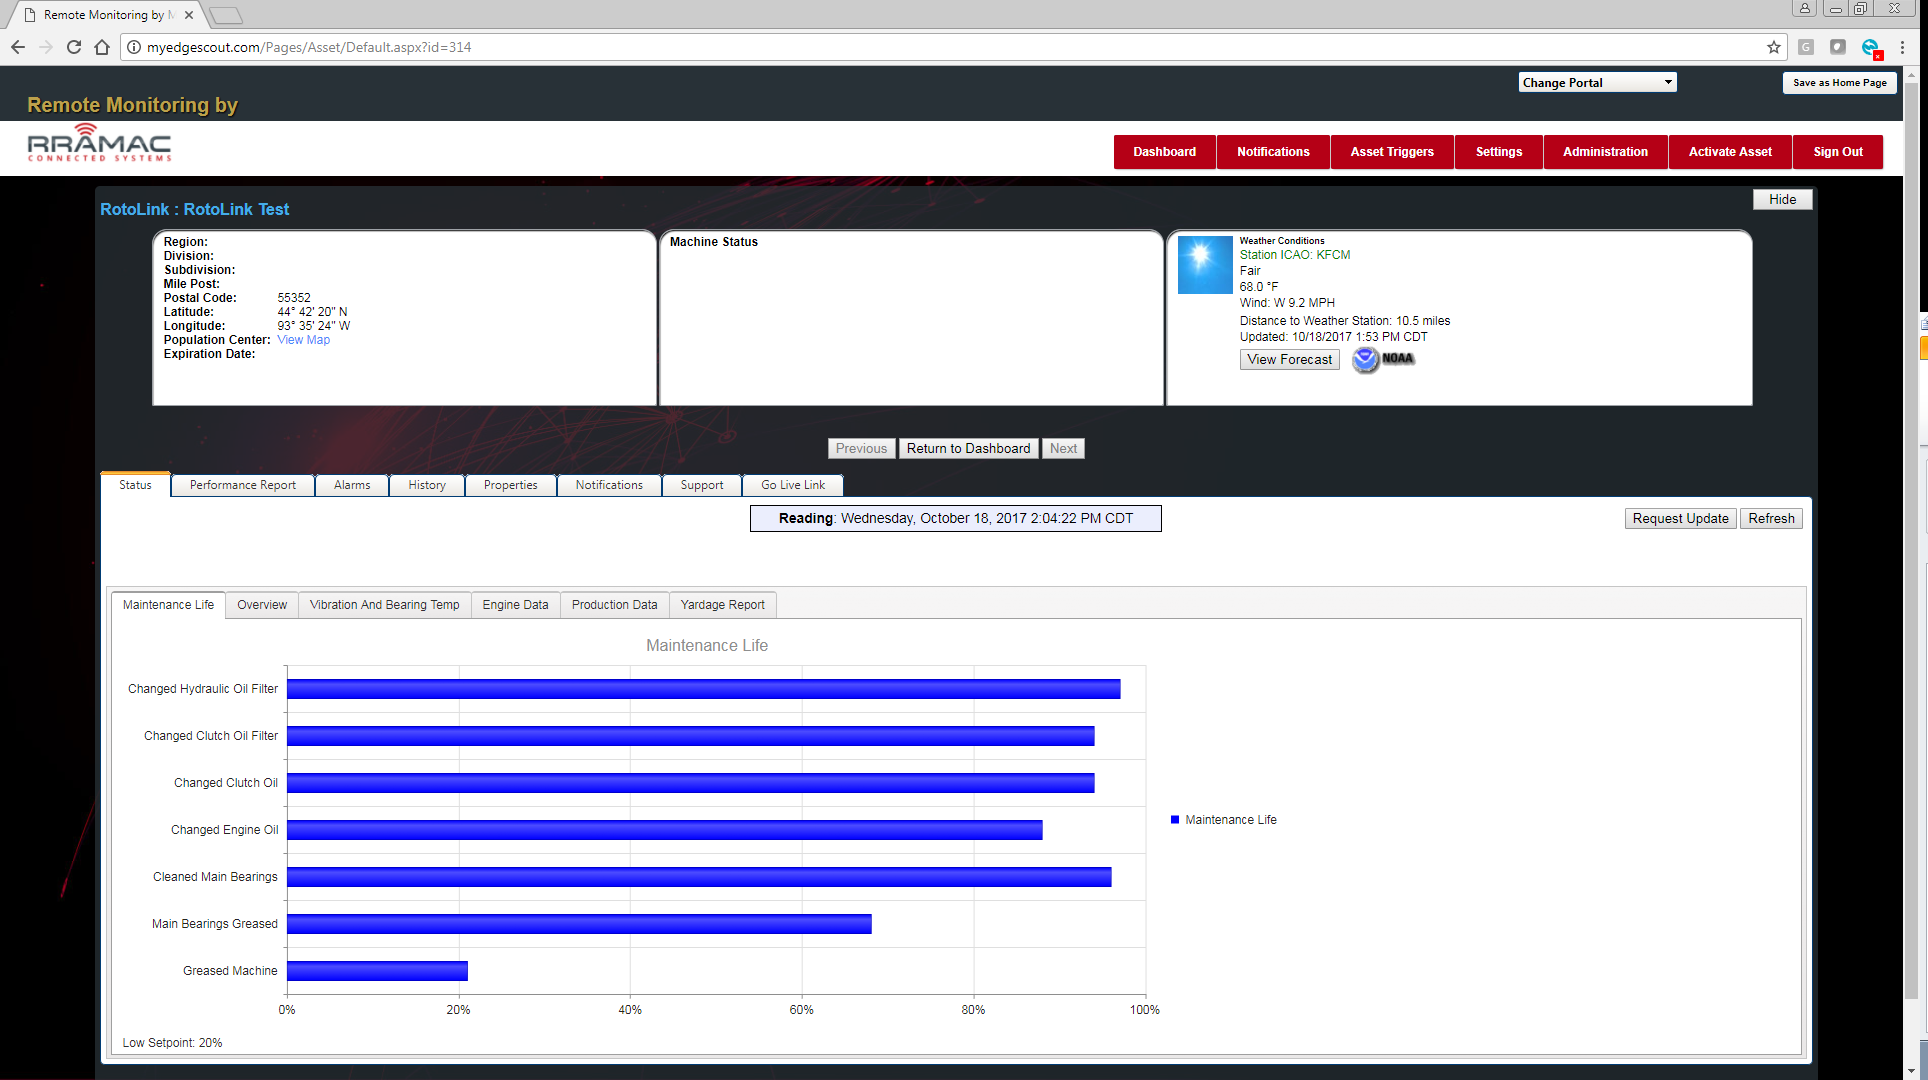Click the RRAMAC Connected Systems logo

coord(99,141)
